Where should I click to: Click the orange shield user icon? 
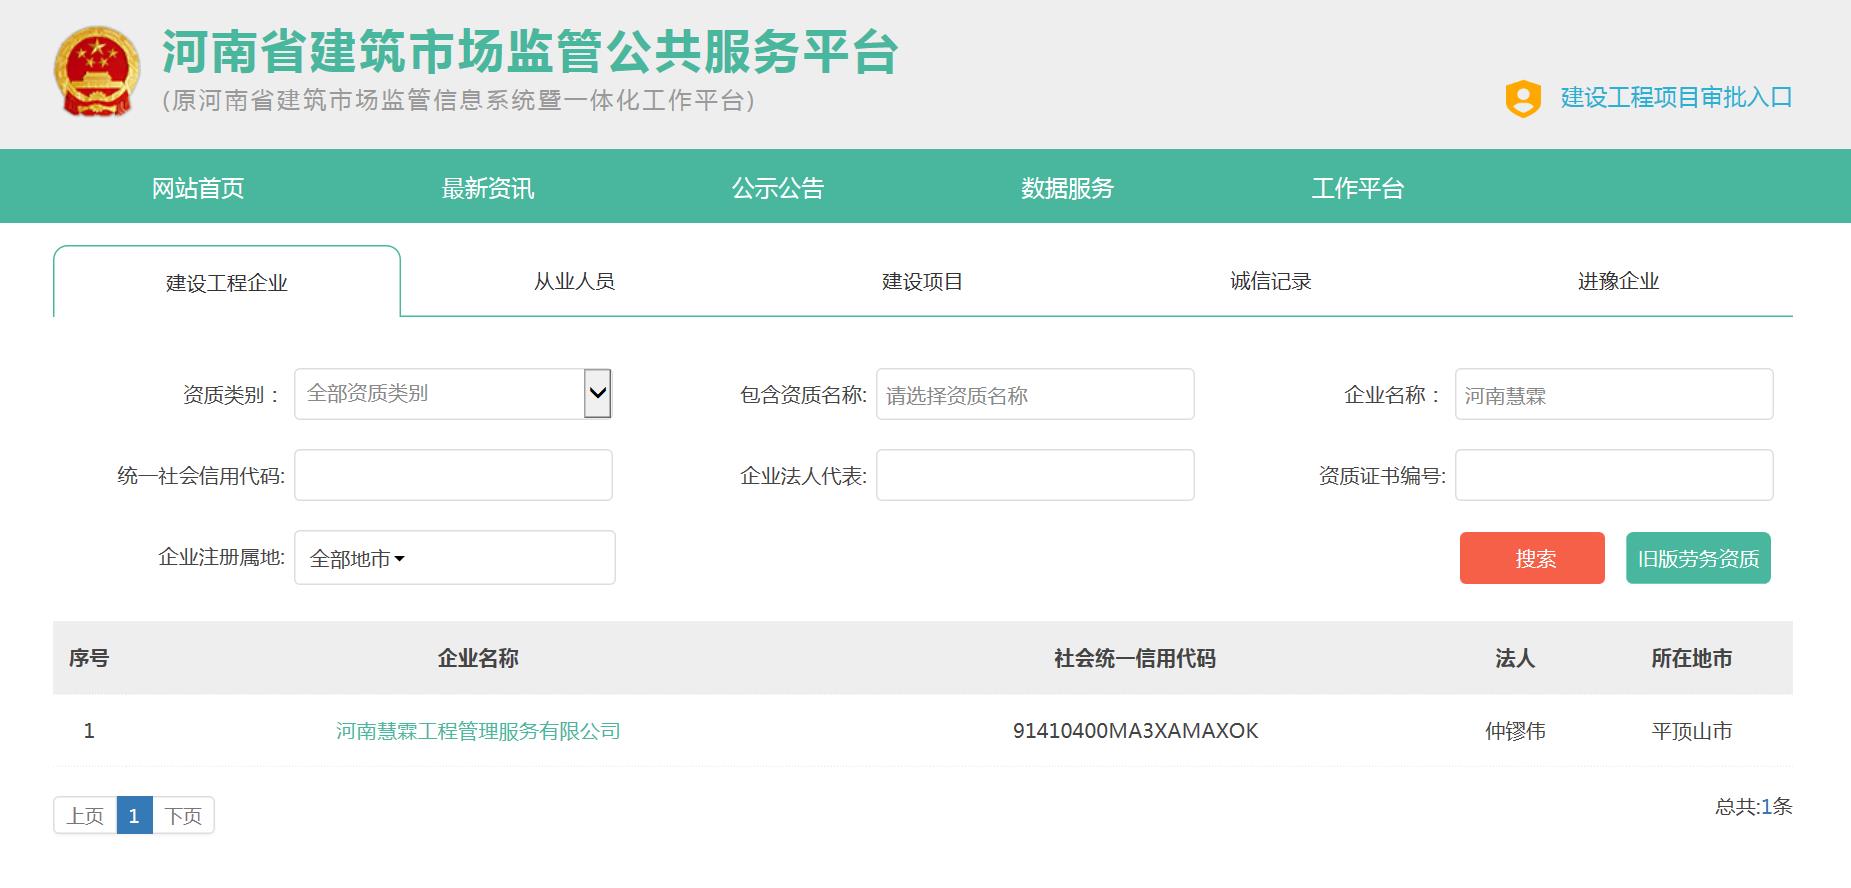1522,98
